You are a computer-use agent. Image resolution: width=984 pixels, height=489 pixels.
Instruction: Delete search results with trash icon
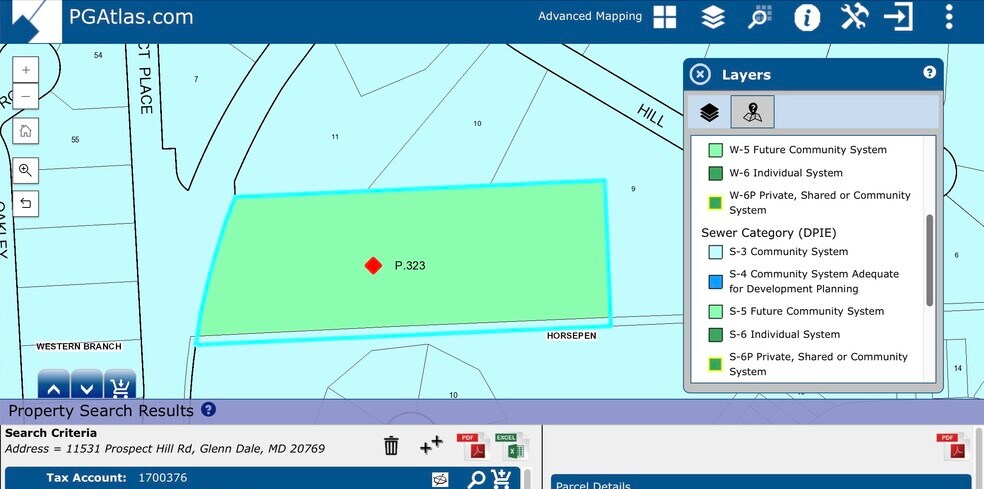tap(391, 446)
